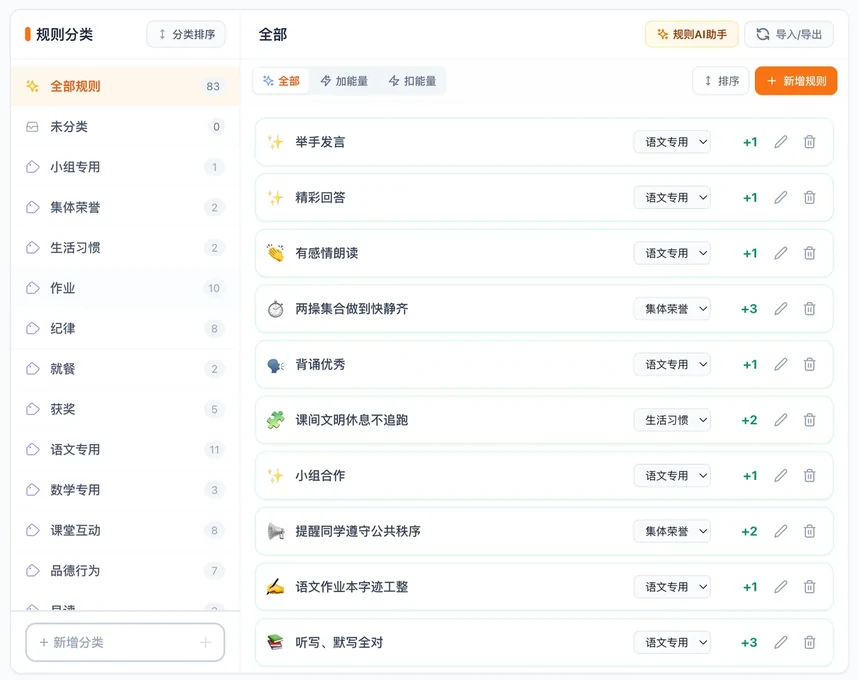Open category dropdown for 听写、默写全对
859x680 pixels.
coord(672,642)
